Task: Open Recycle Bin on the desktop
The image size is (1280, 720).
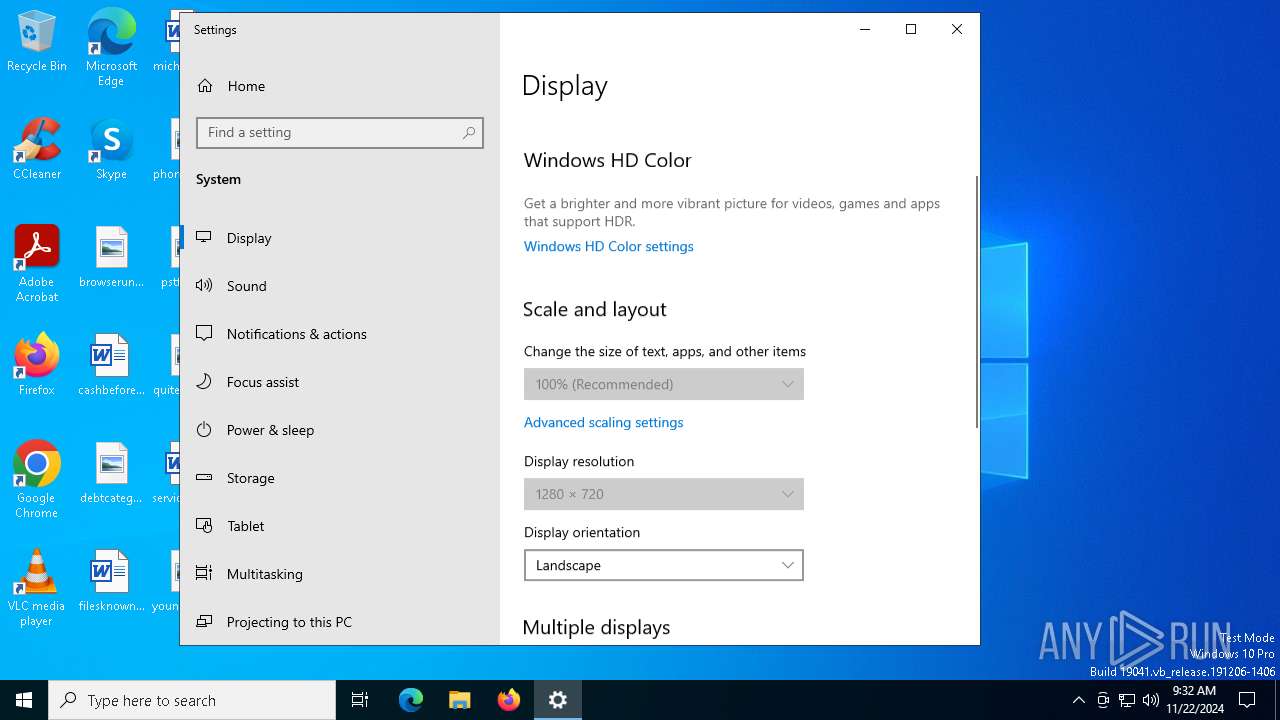Action: (37, 42)
